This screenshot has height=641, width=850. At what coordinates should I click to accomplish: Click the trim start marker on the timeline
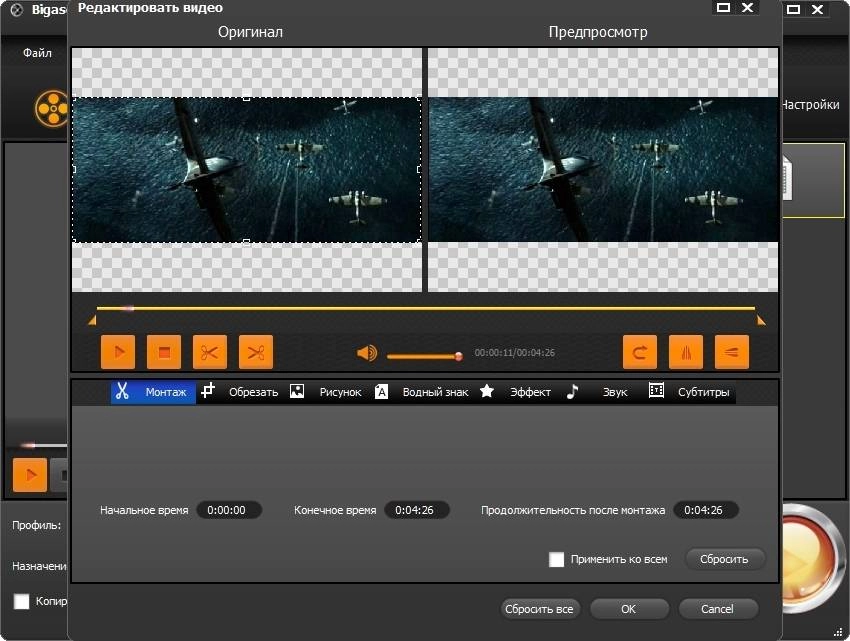coord(92,321)
